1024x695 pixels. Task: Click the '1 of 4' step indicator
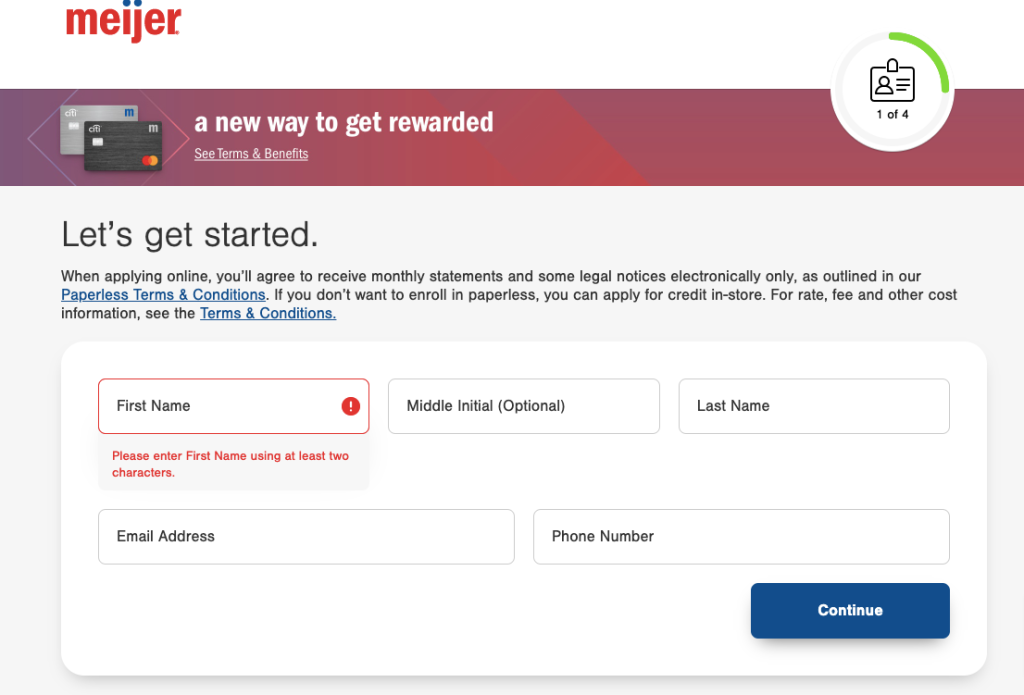pos(891,114)
